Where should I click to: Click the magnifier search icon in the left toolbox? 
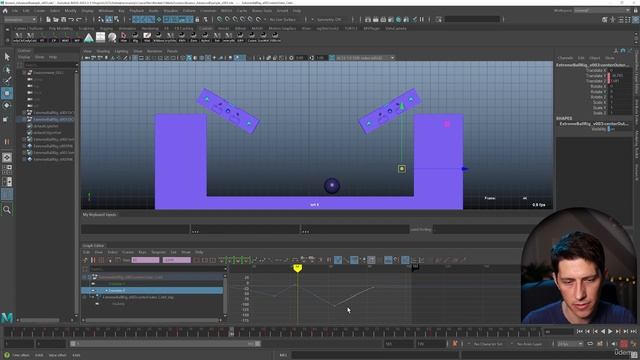7,210
